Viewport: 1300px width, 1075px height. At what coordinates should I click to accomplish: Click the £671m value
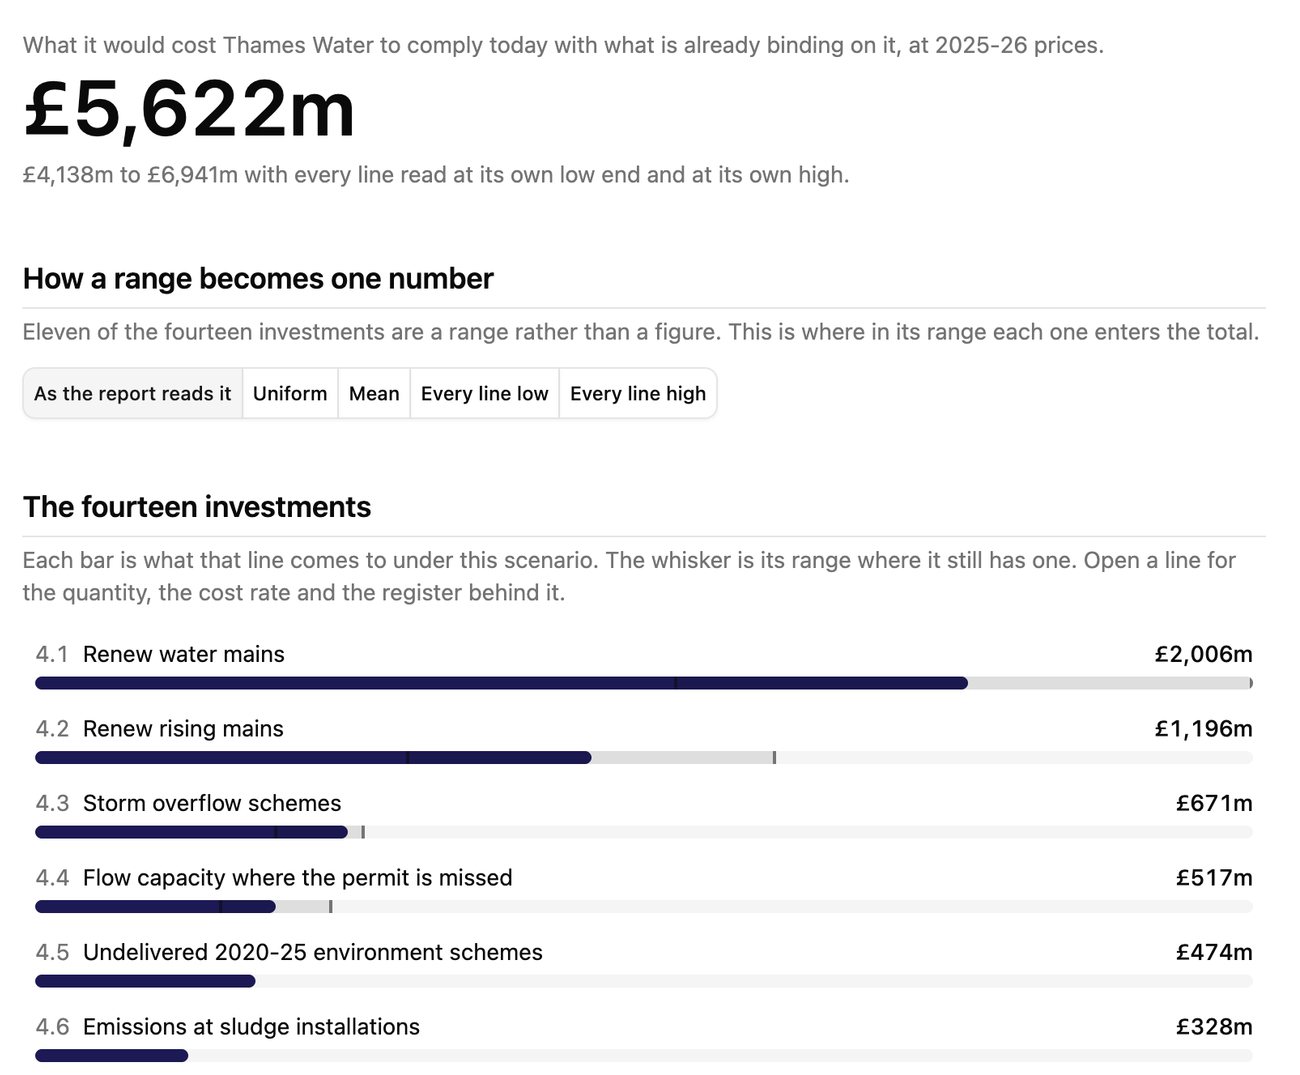point(1214,803)
